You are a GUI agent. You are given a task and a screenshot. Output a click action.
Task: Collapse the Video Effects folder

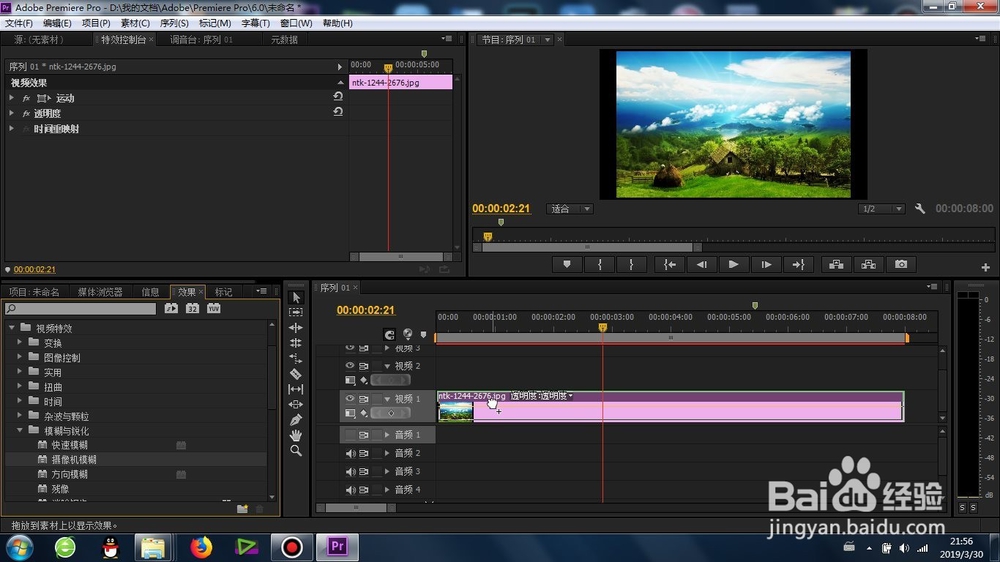[11, 327]
